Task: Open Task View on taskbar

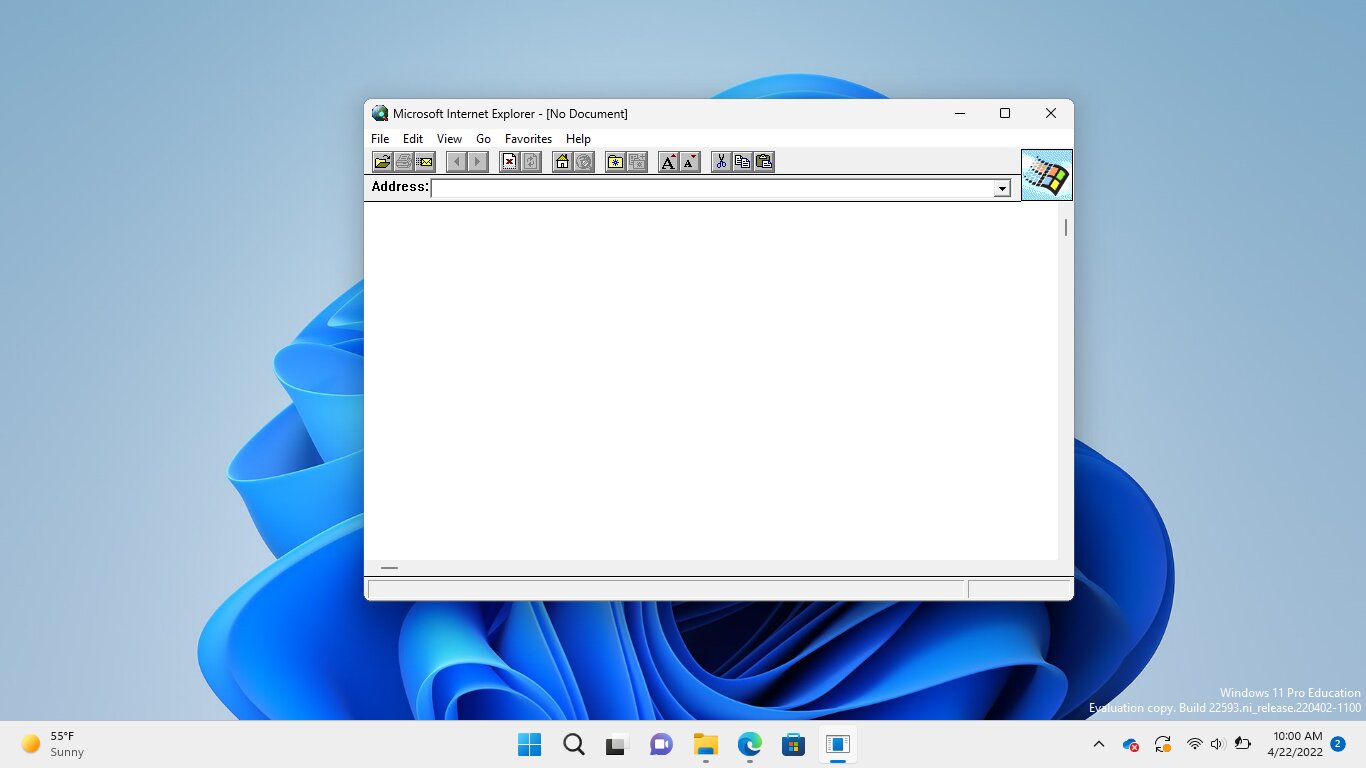Action: (x=617, y=744)
